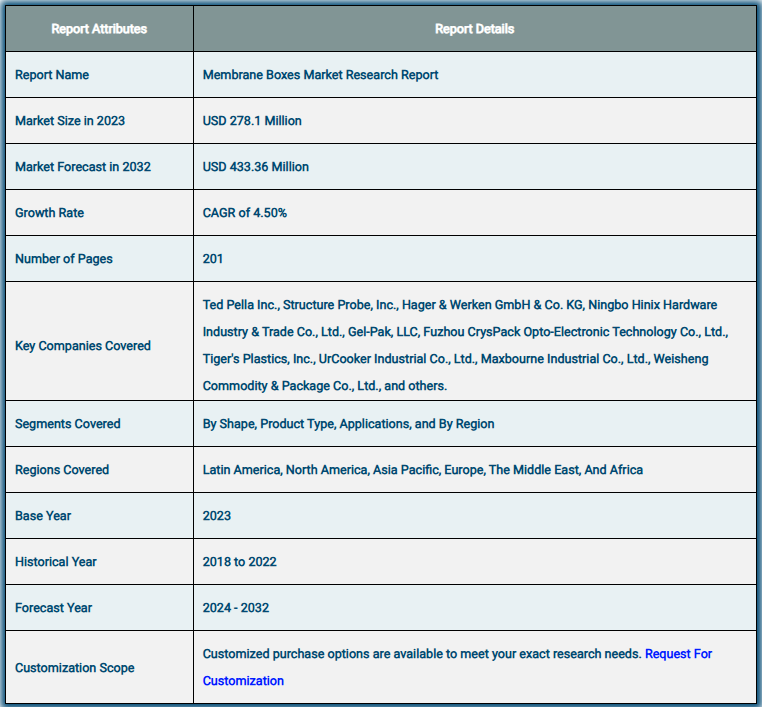The image size is (762, 707).
Task: Select the '2024 - 2032' value
Action: coord(236,608)
